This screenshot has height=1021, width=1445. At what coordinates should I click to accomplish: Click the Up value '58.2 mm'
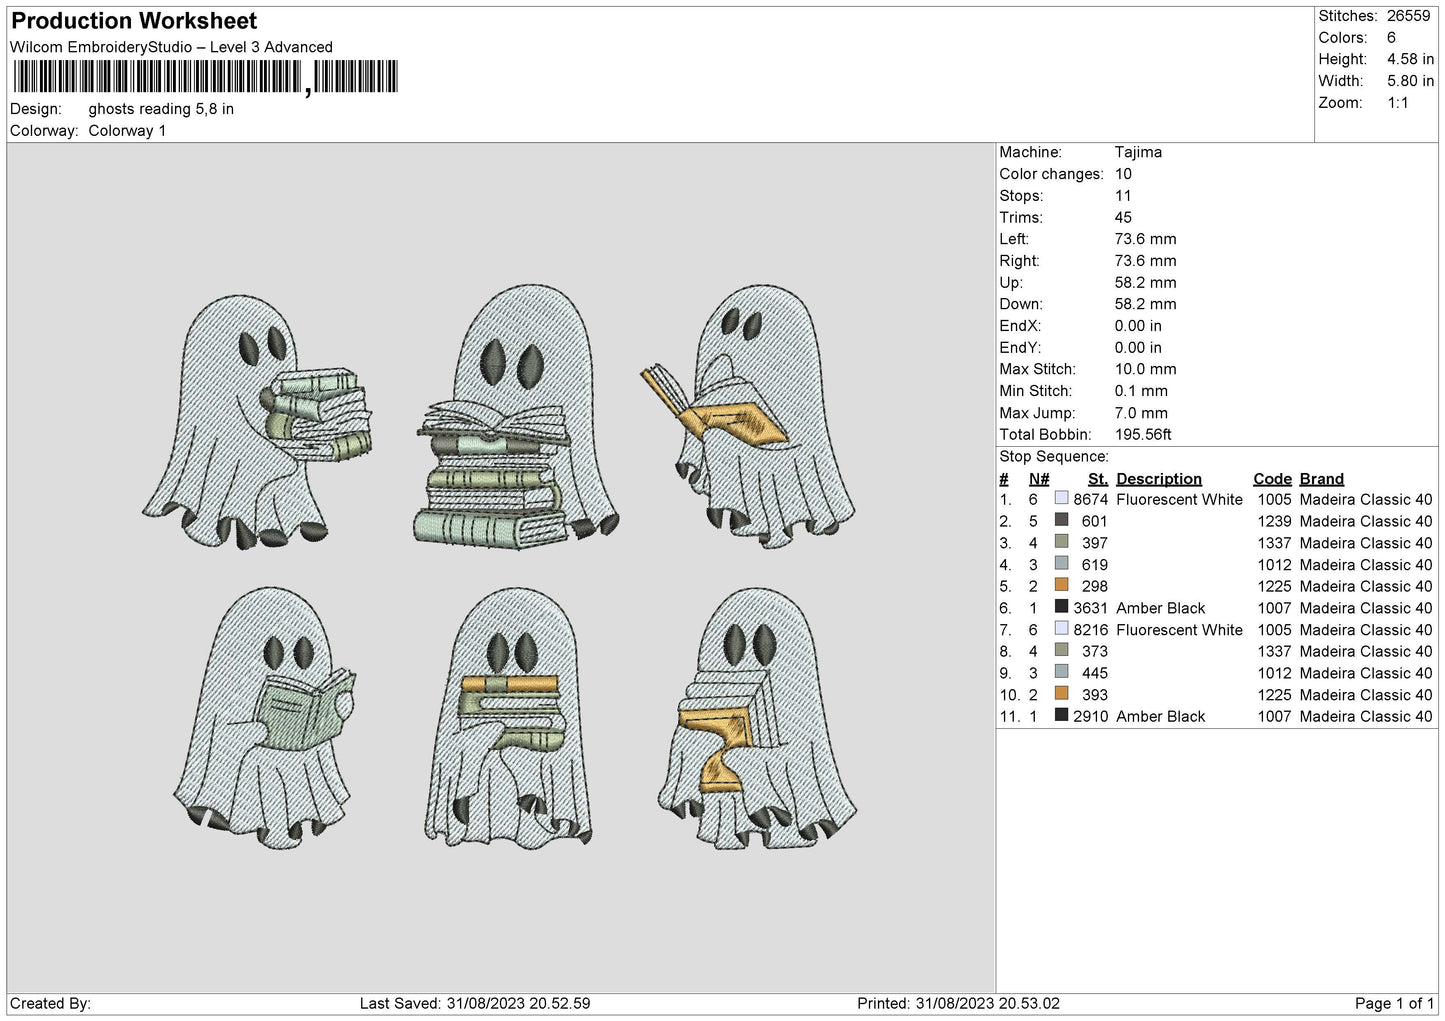click(x=1145, y=283)
